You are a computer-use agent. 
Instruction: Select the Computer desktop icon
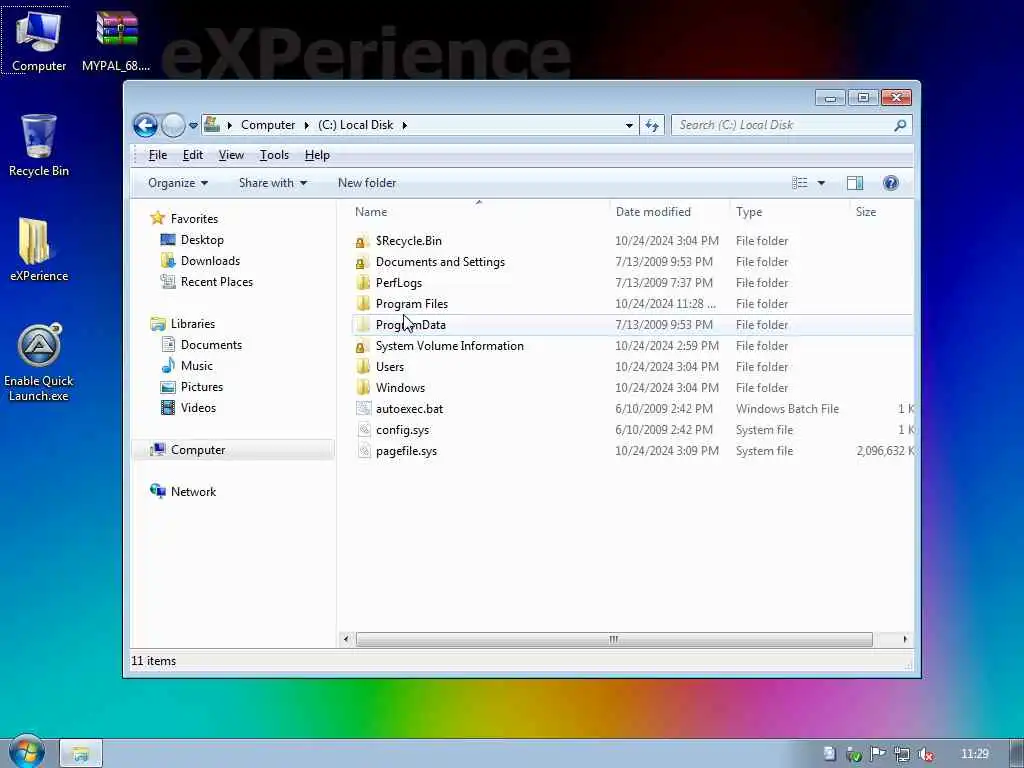[x=39, y=40]
